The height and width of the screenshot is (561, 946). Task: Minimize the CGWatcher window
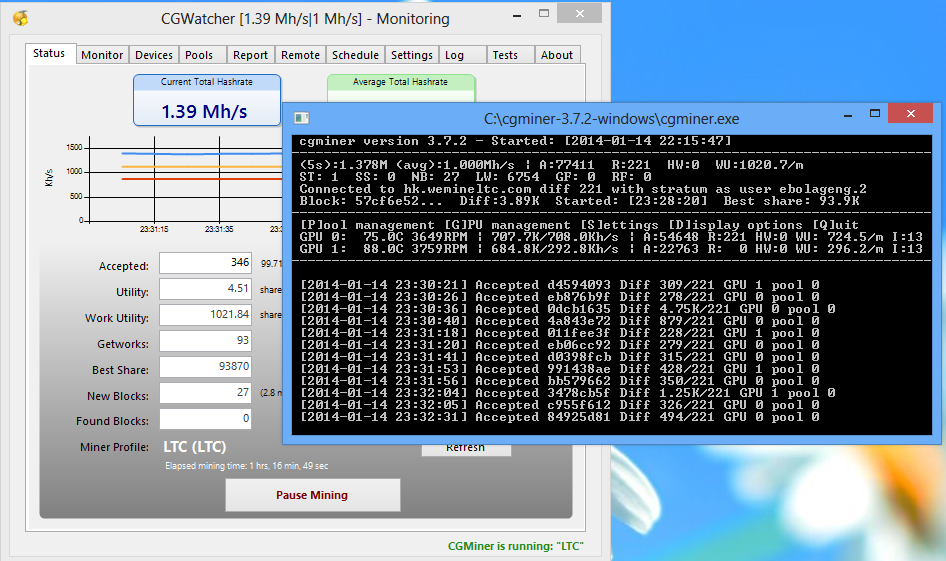516,14
